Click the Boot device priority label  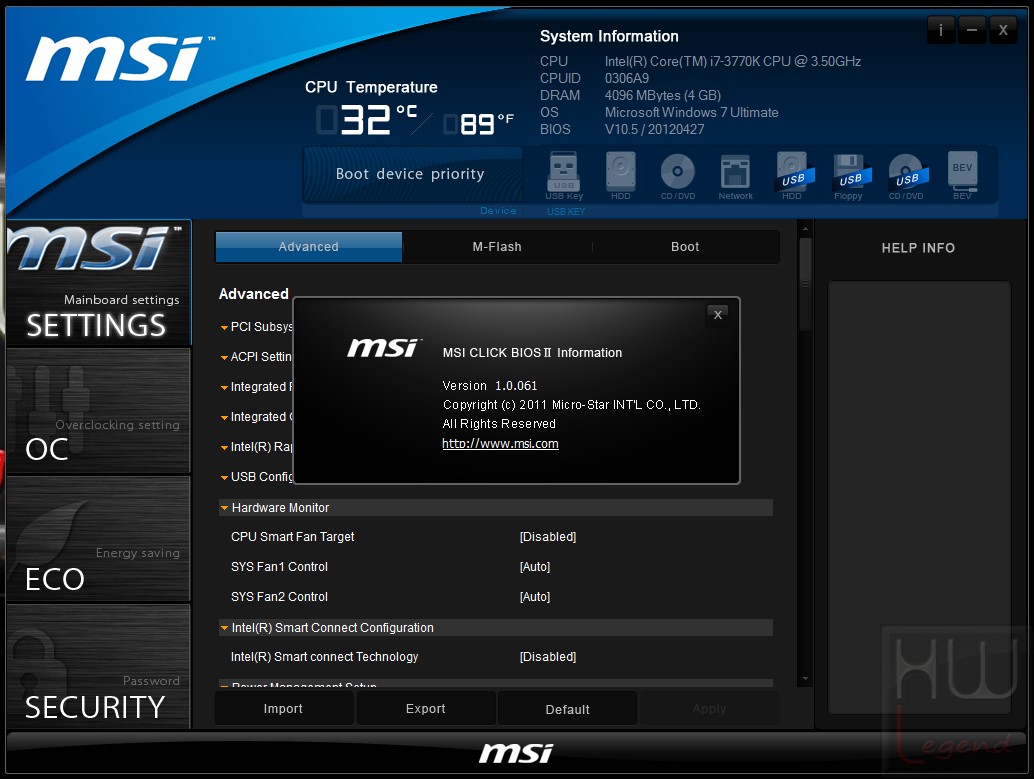pos(410,174)
